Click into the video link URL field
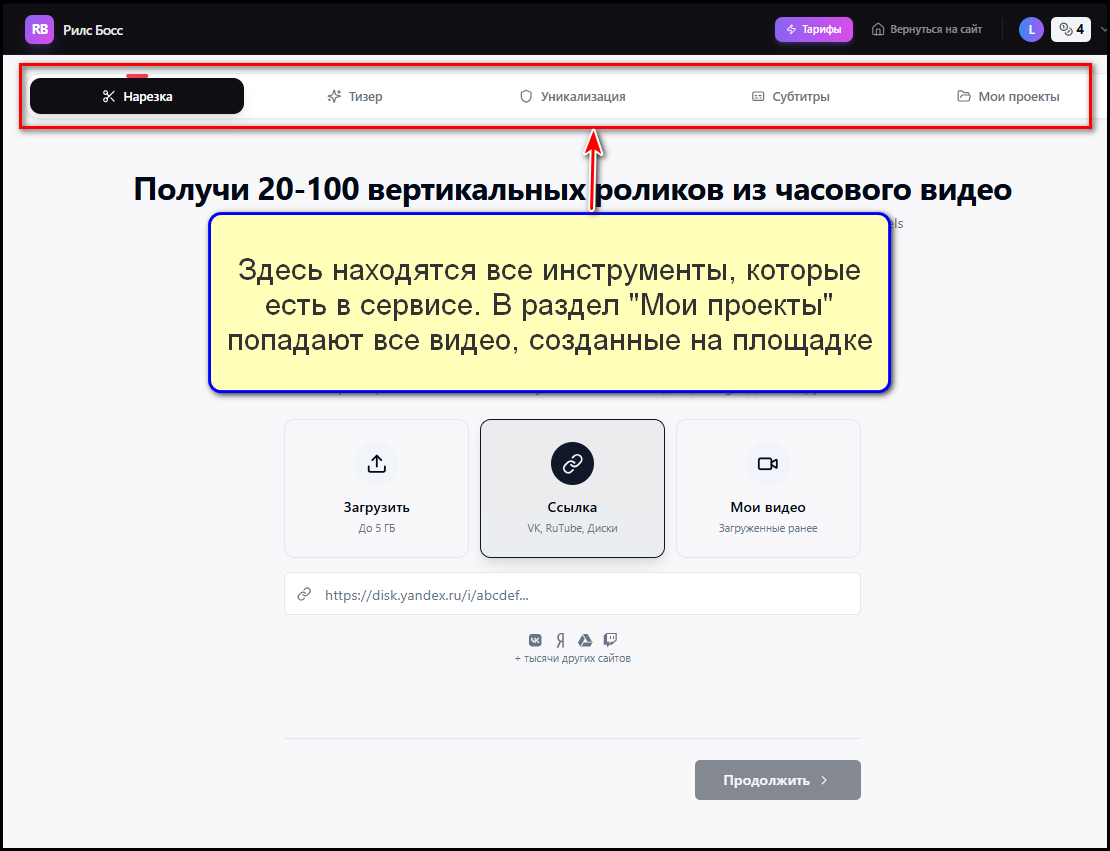This screenshot has width=1110, height=851. pos(585,594)
